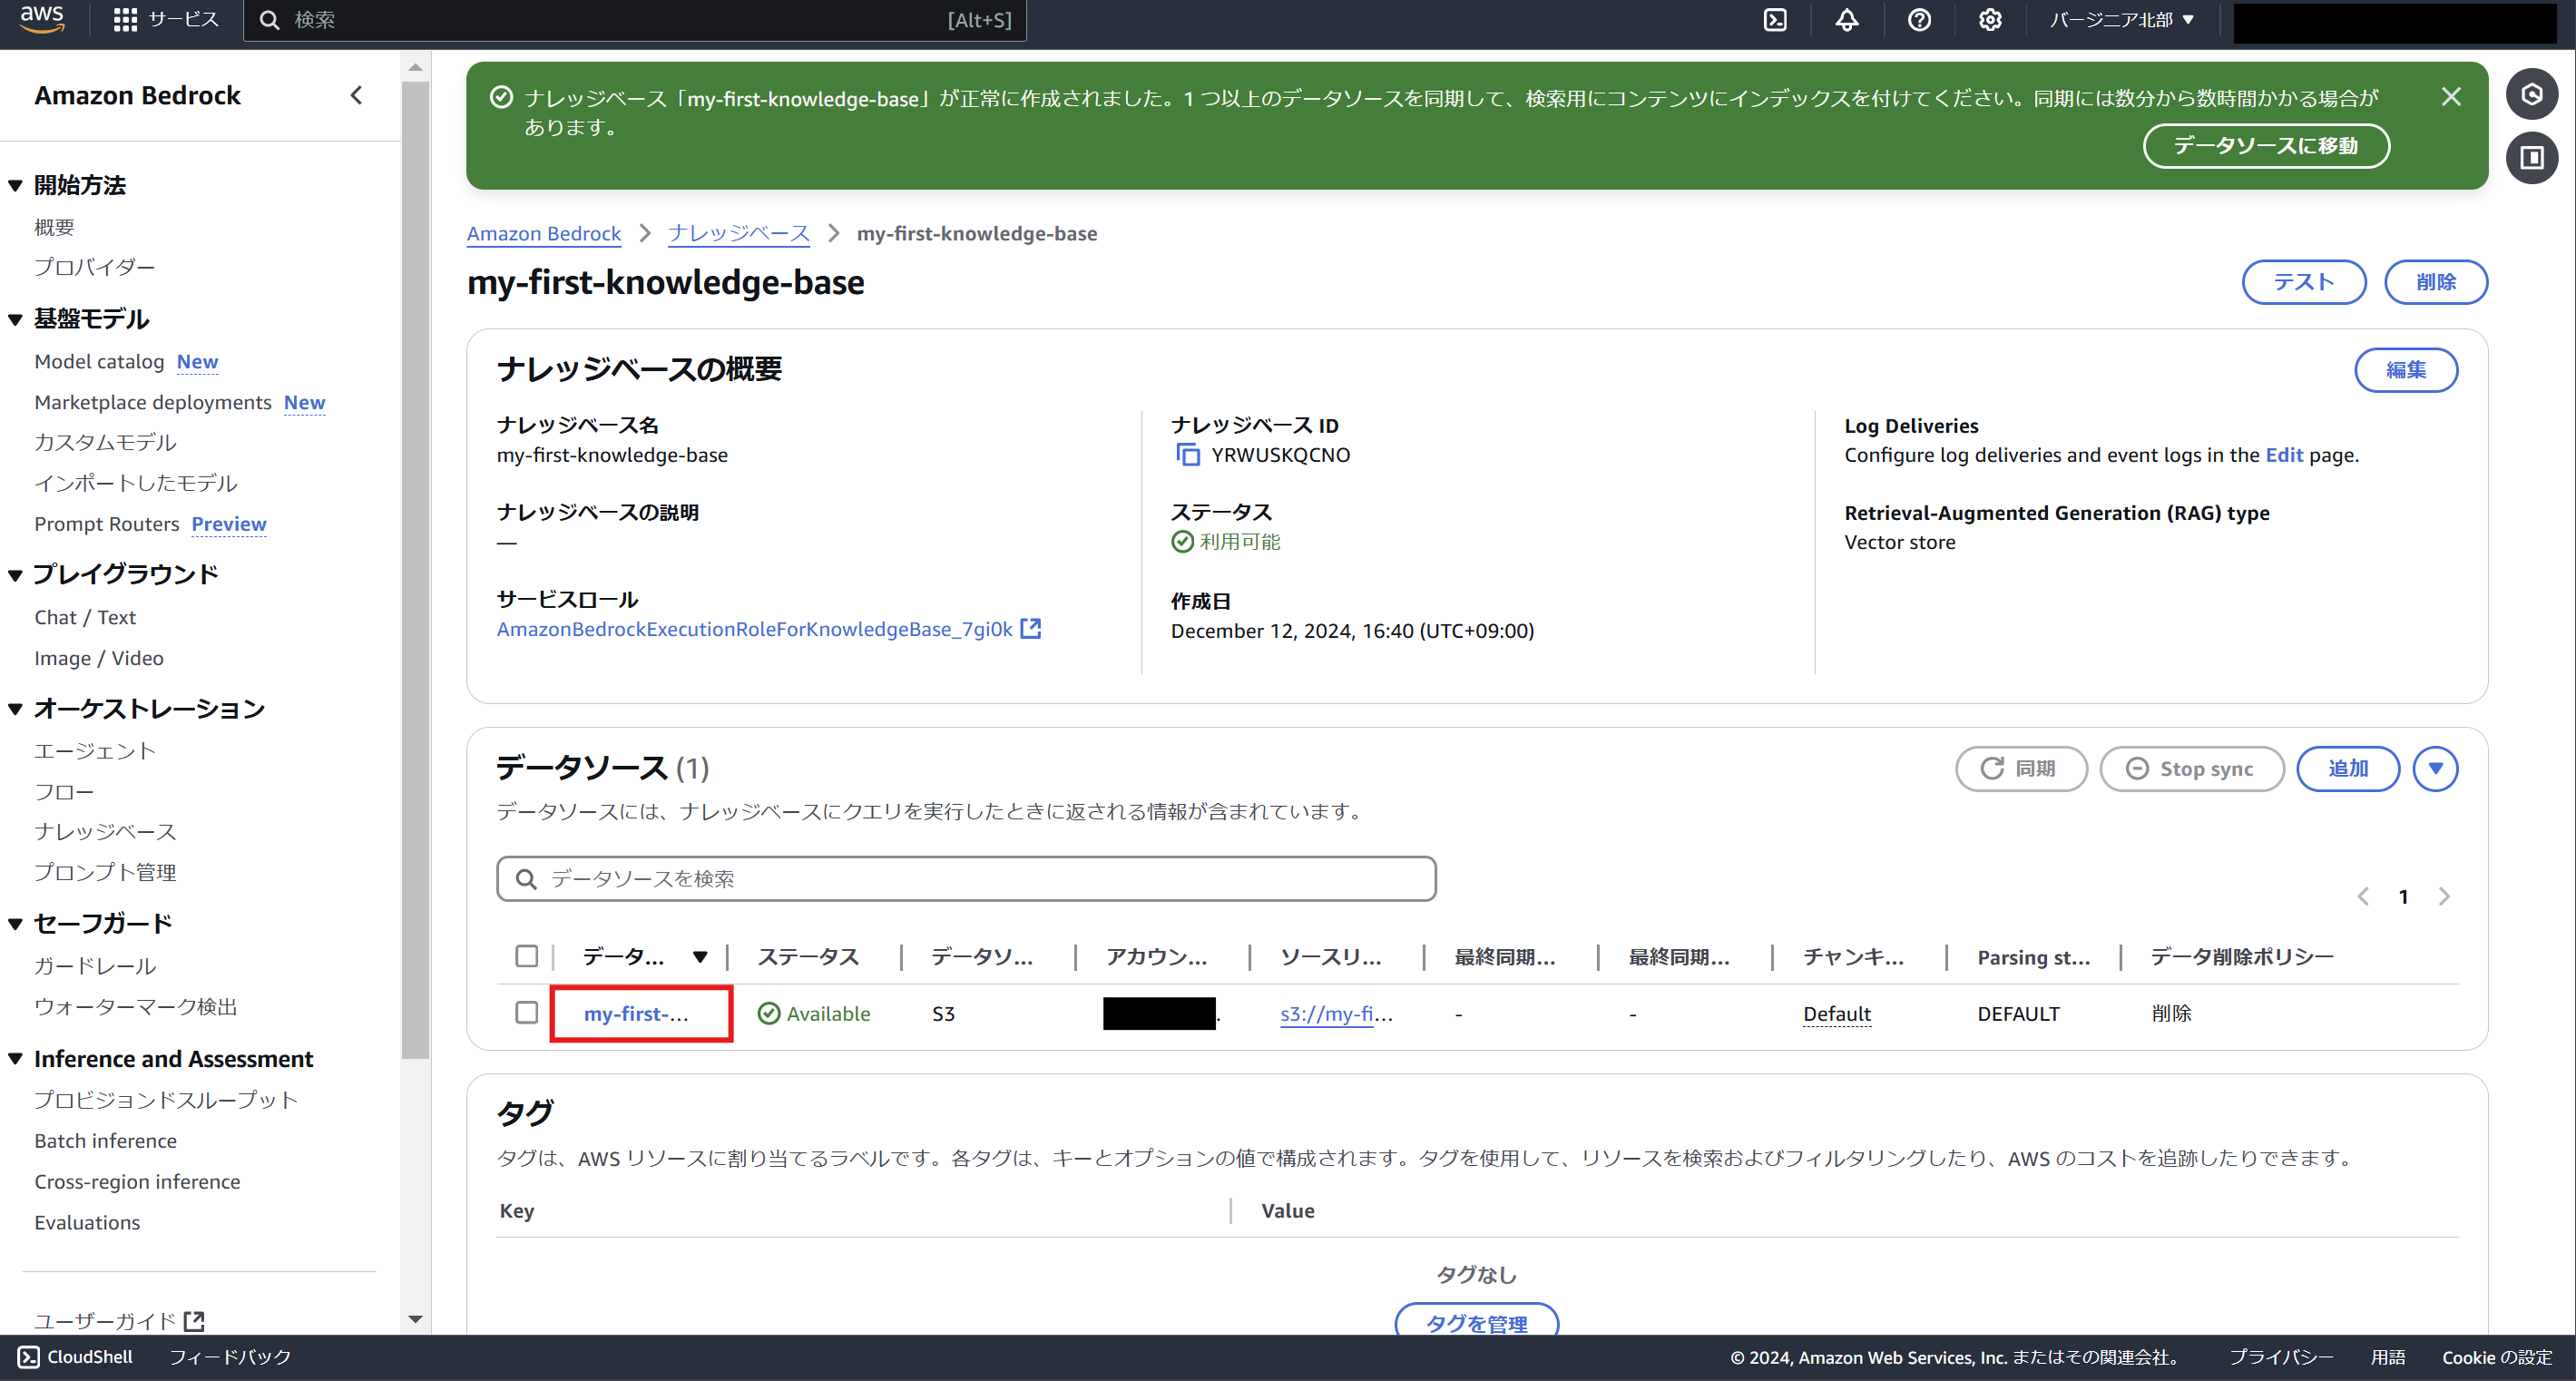Image resolution: width=2576 pixels, height=1381 pixels.
Task: Open the data source actions dropdown arrow
Action: click(x=2435, y=768)
